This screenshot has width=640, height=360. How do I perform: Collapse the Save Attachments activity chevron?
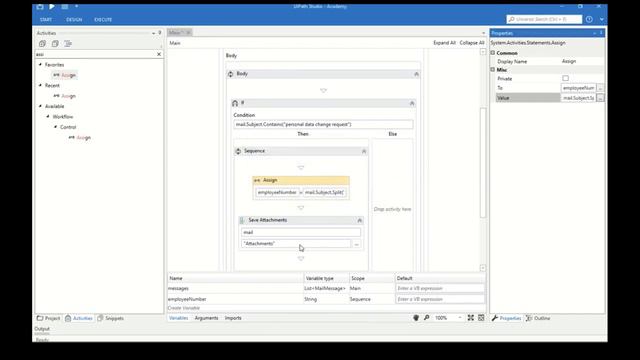pyautogui.click(x=360, y=220)
